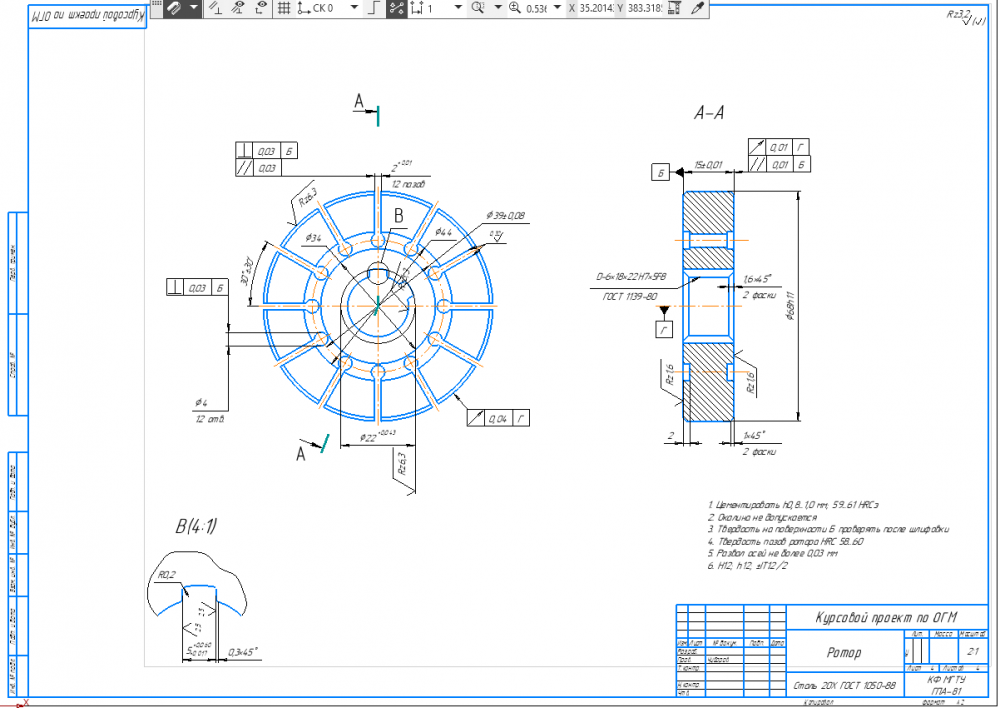This screenshot has width=1000, height=708.
Task: Toggle orthogonal drawing mode
Action: (372, 8)
